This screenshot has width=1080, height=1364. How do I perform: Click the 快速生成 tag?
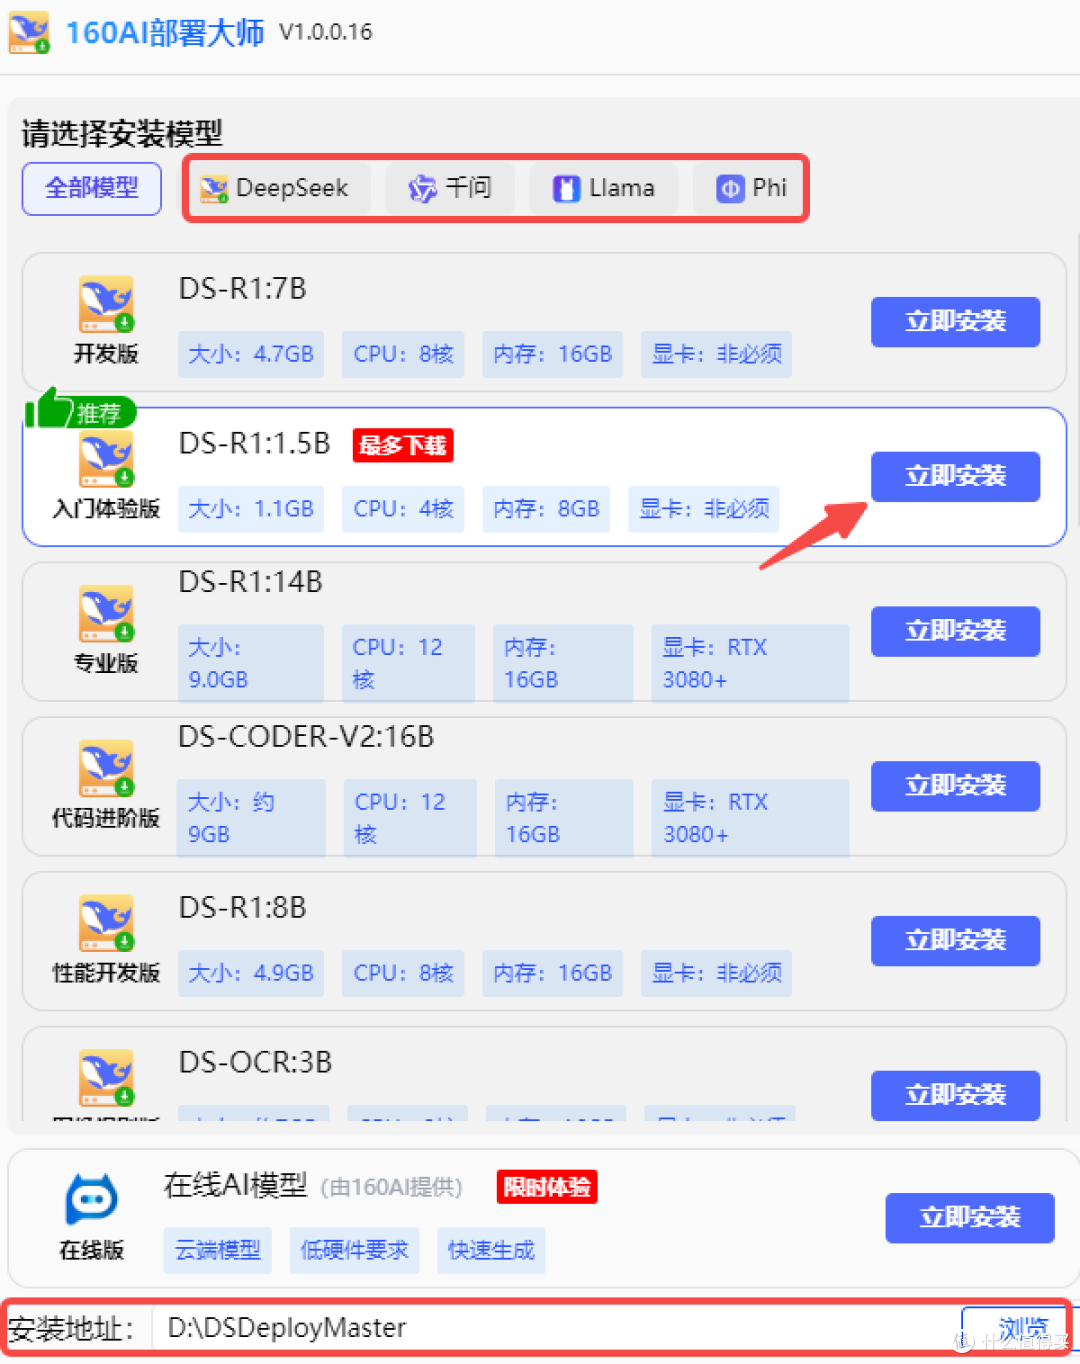491,1250
